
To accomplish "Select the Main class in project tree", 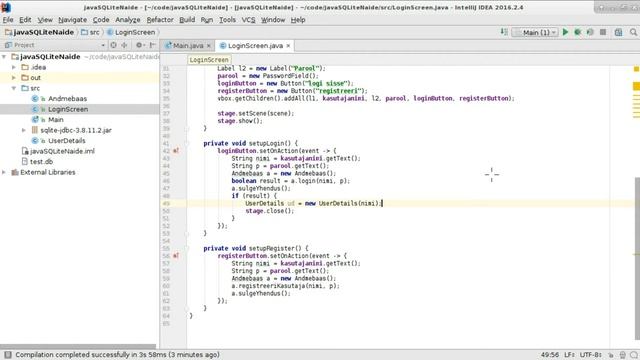I will (x=56, y=120).
